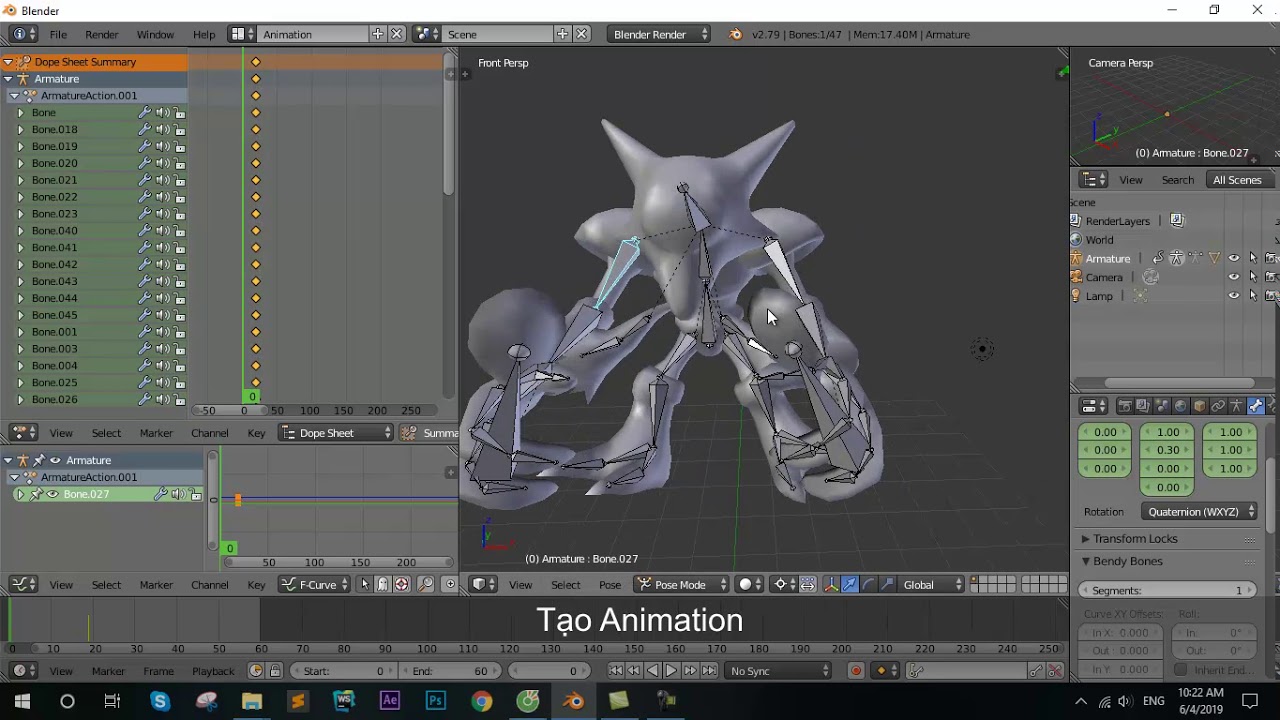Toggle the ghost icon filter in graph editor
The width and height of the screenshot is (1280, 720).
(383, 585)
